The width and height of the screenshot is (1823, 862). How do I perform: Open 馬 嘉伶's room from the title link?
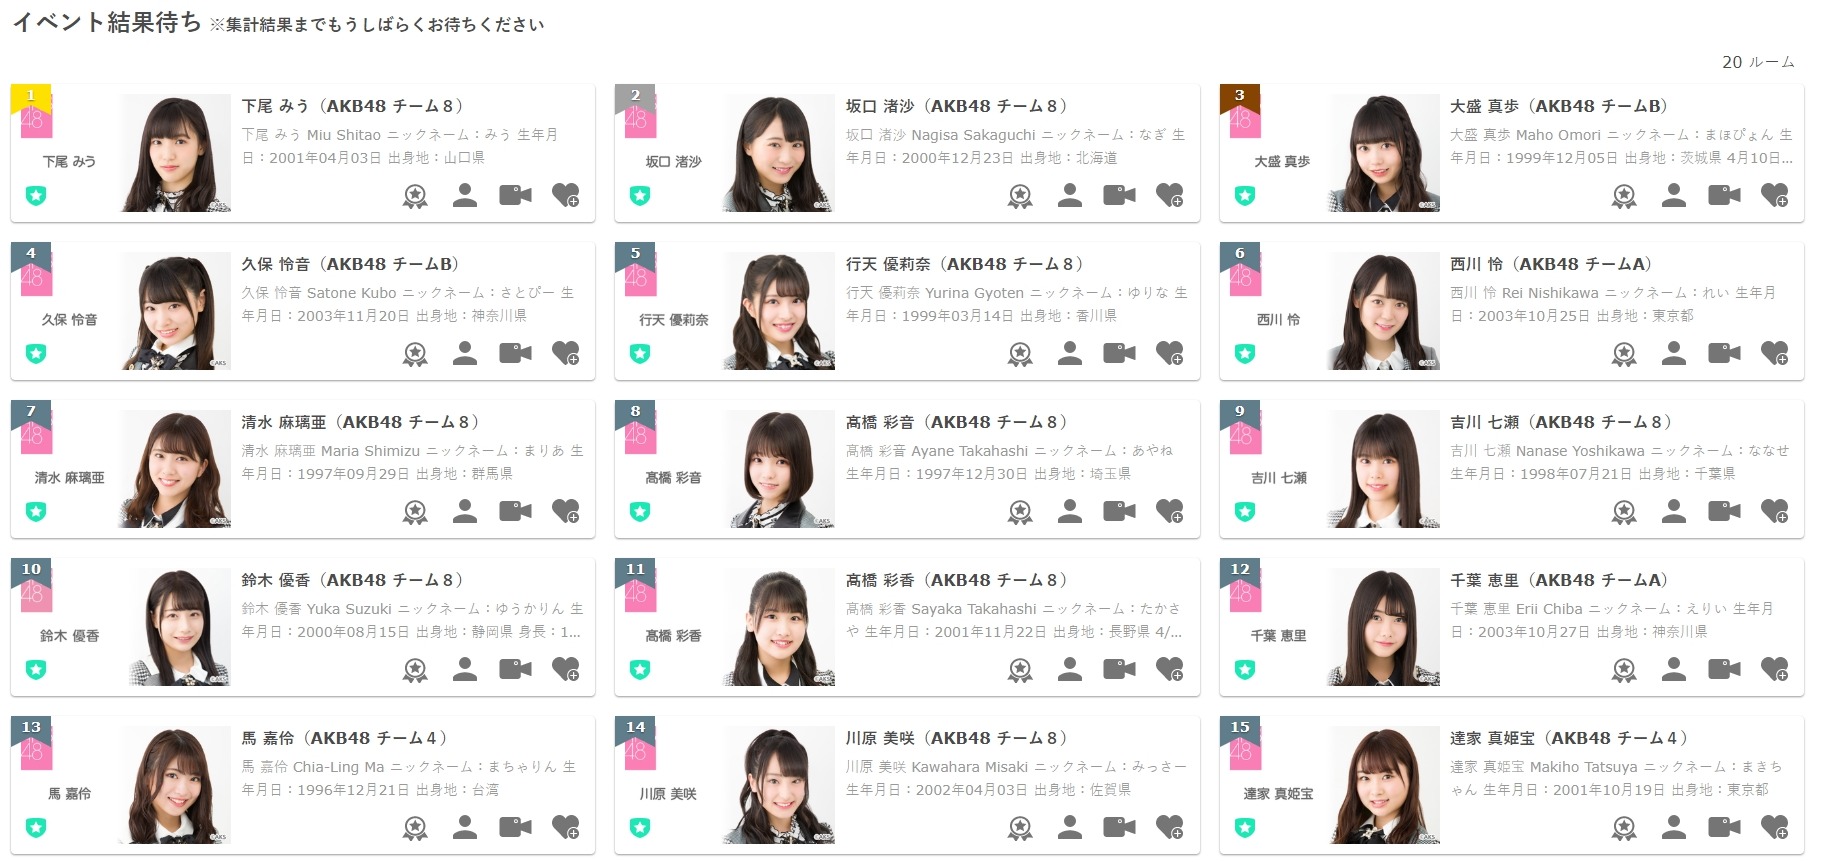coord(345,738)
